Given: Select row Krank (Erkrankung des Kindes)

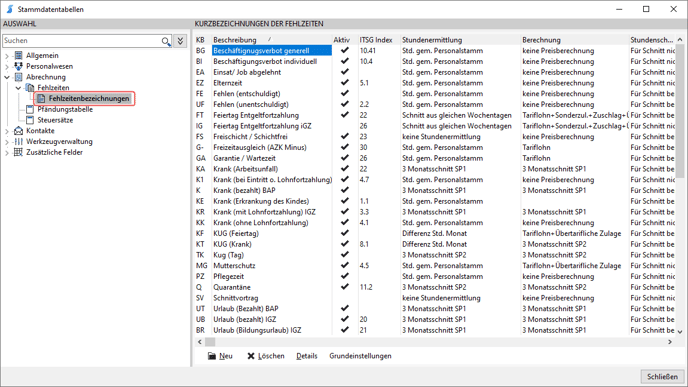Looking at the screenshot, I should 434,201.
